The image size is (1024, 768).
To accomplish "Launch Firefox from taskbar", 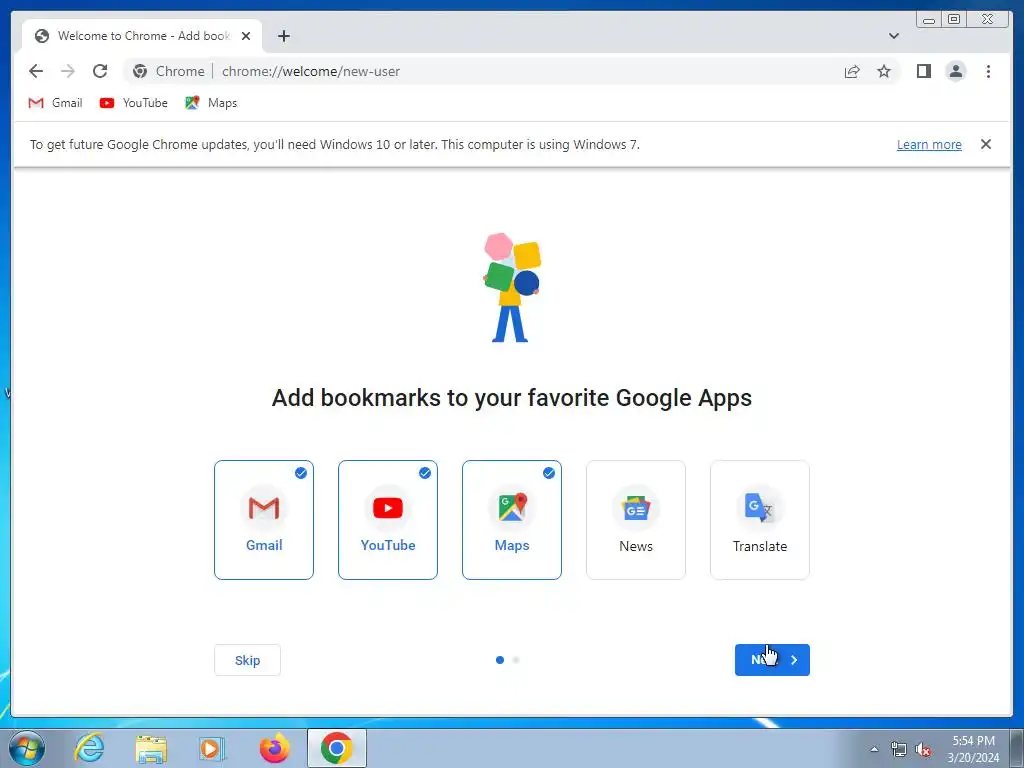I will [274, 748].
